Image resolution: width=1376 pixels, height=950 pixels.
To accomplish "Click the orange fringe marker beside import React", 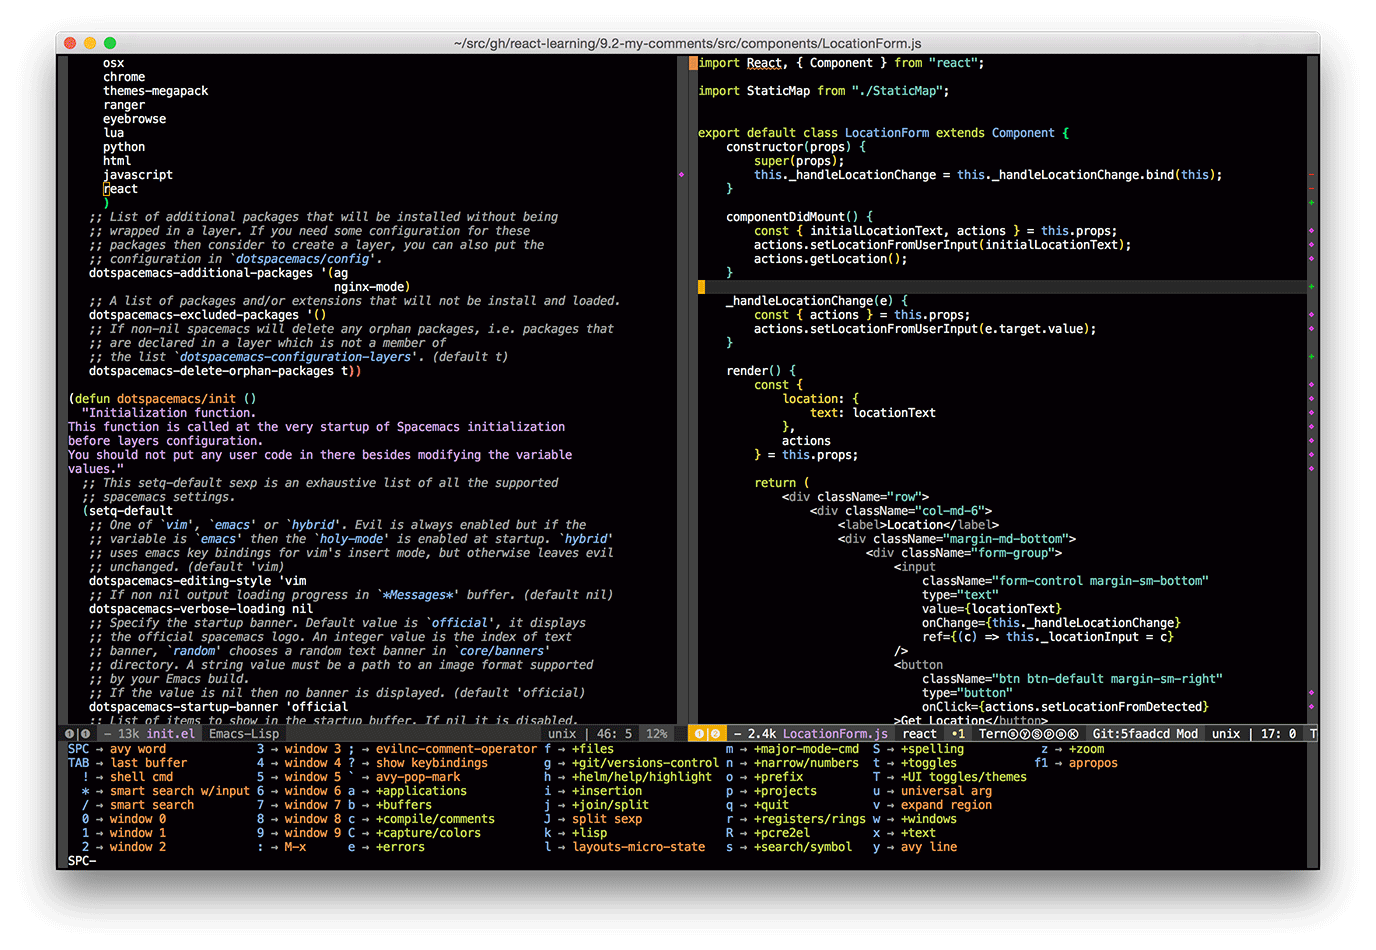I will (693, 63).
